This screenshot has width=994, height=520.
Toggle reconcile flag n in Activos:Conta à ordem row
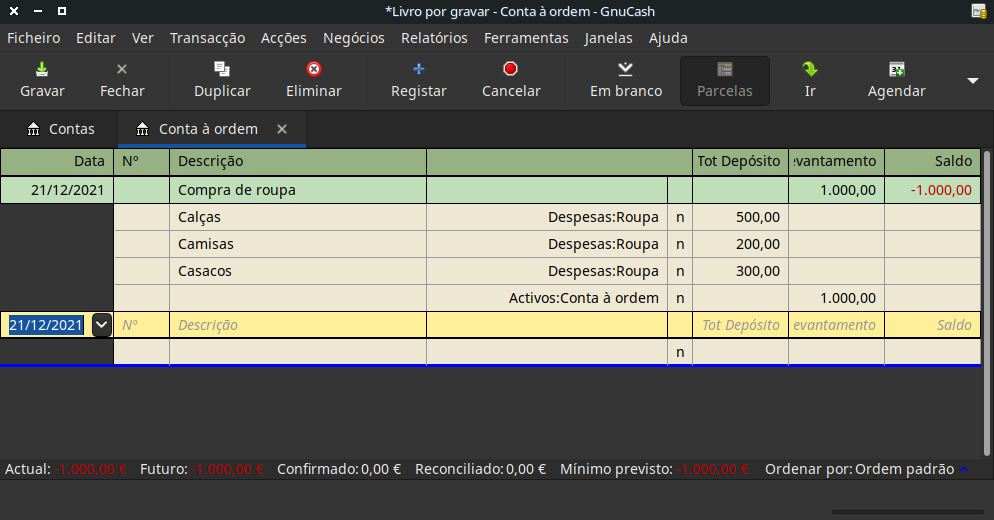(680, 298)
